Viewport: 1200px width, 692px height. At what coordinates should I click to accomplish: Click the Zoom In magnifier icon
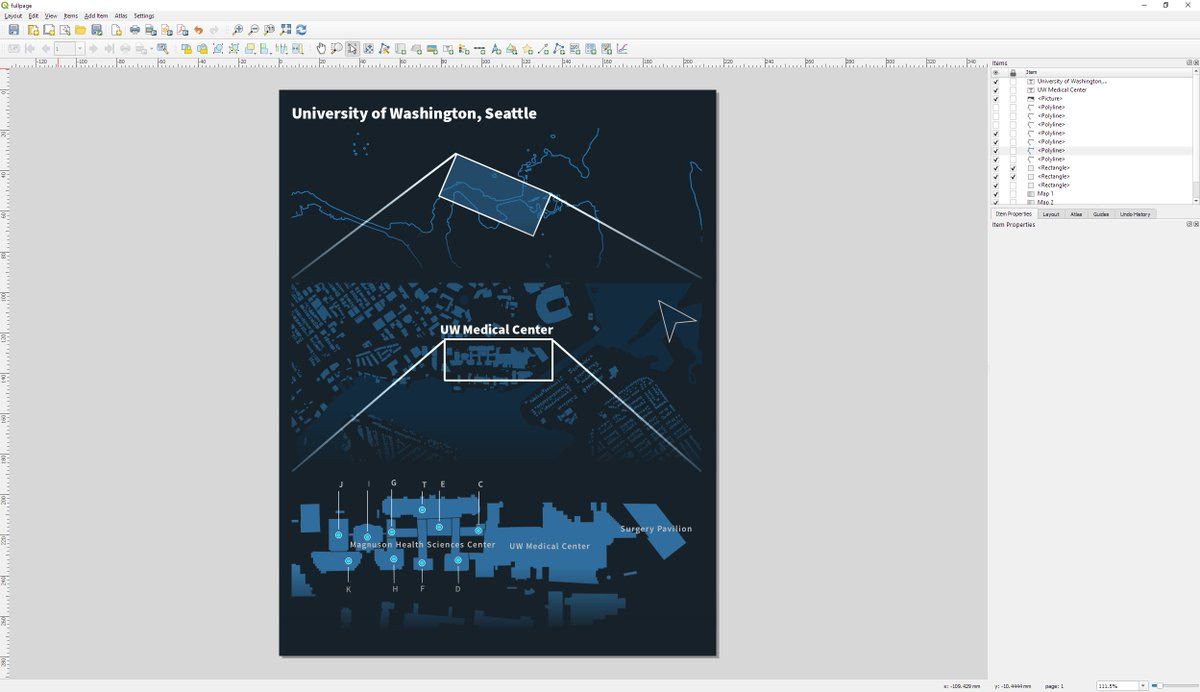238,30
